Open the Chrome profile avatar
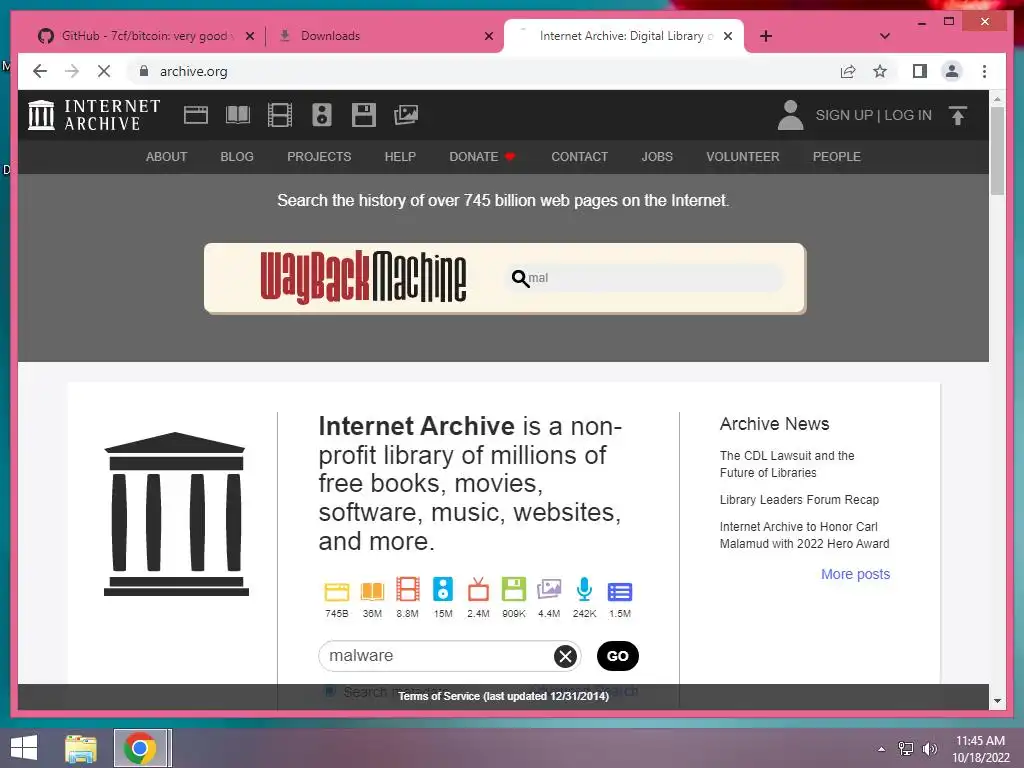This screenshot has width=1024, height=768. [952, 71]
